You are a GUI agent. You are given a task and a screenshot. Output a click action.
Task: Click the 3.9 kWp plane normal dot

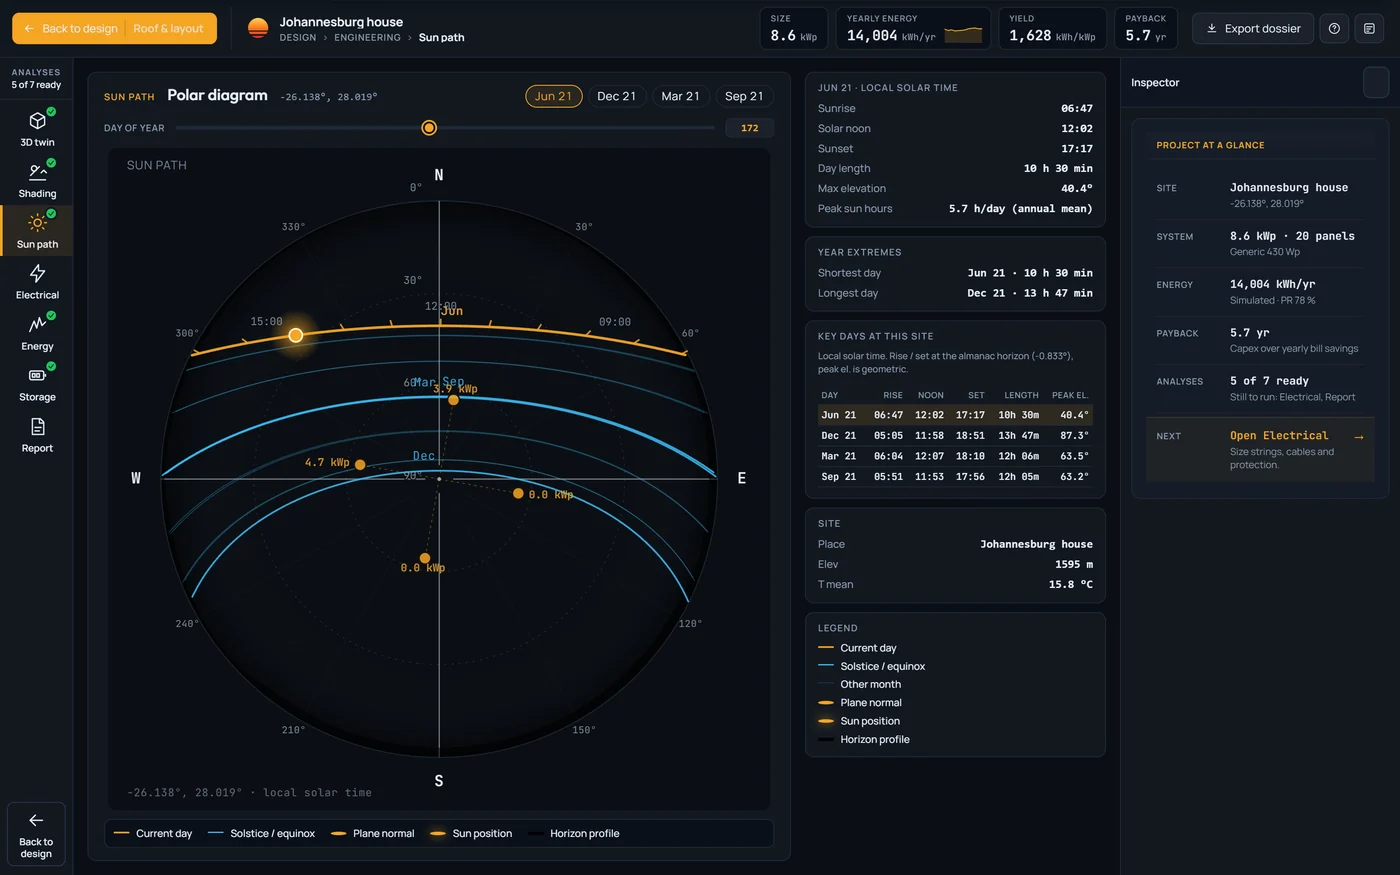[x=453, y=400]
